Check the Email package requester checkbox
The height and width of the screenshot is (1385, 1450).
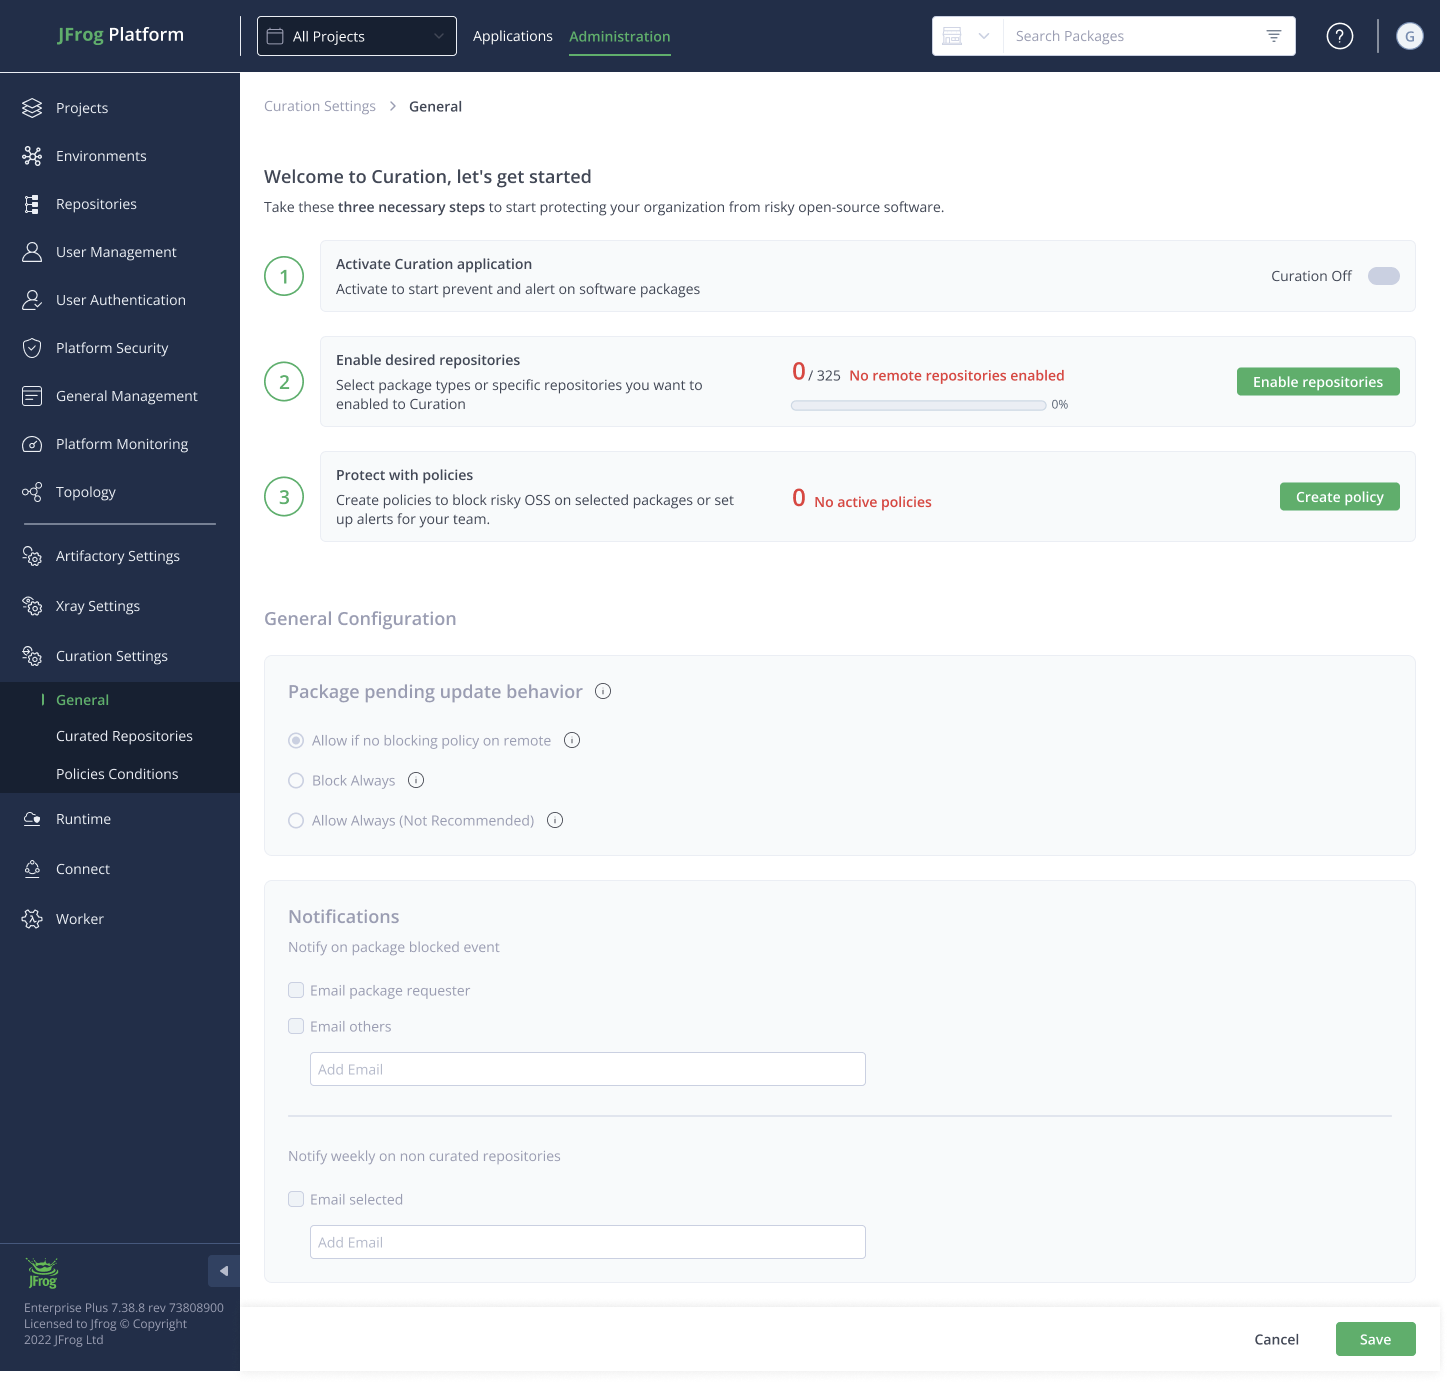pos(296,990)
